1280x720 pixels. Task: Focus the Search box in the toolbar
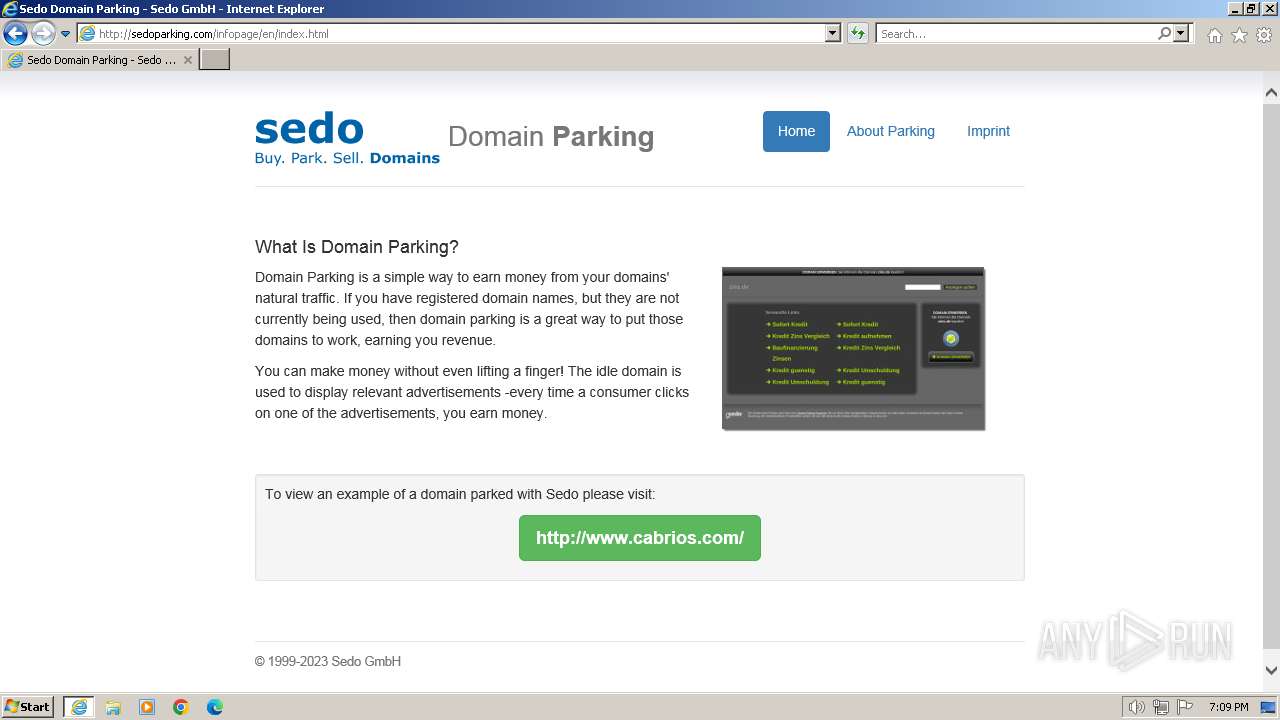tap(1016, 33)
